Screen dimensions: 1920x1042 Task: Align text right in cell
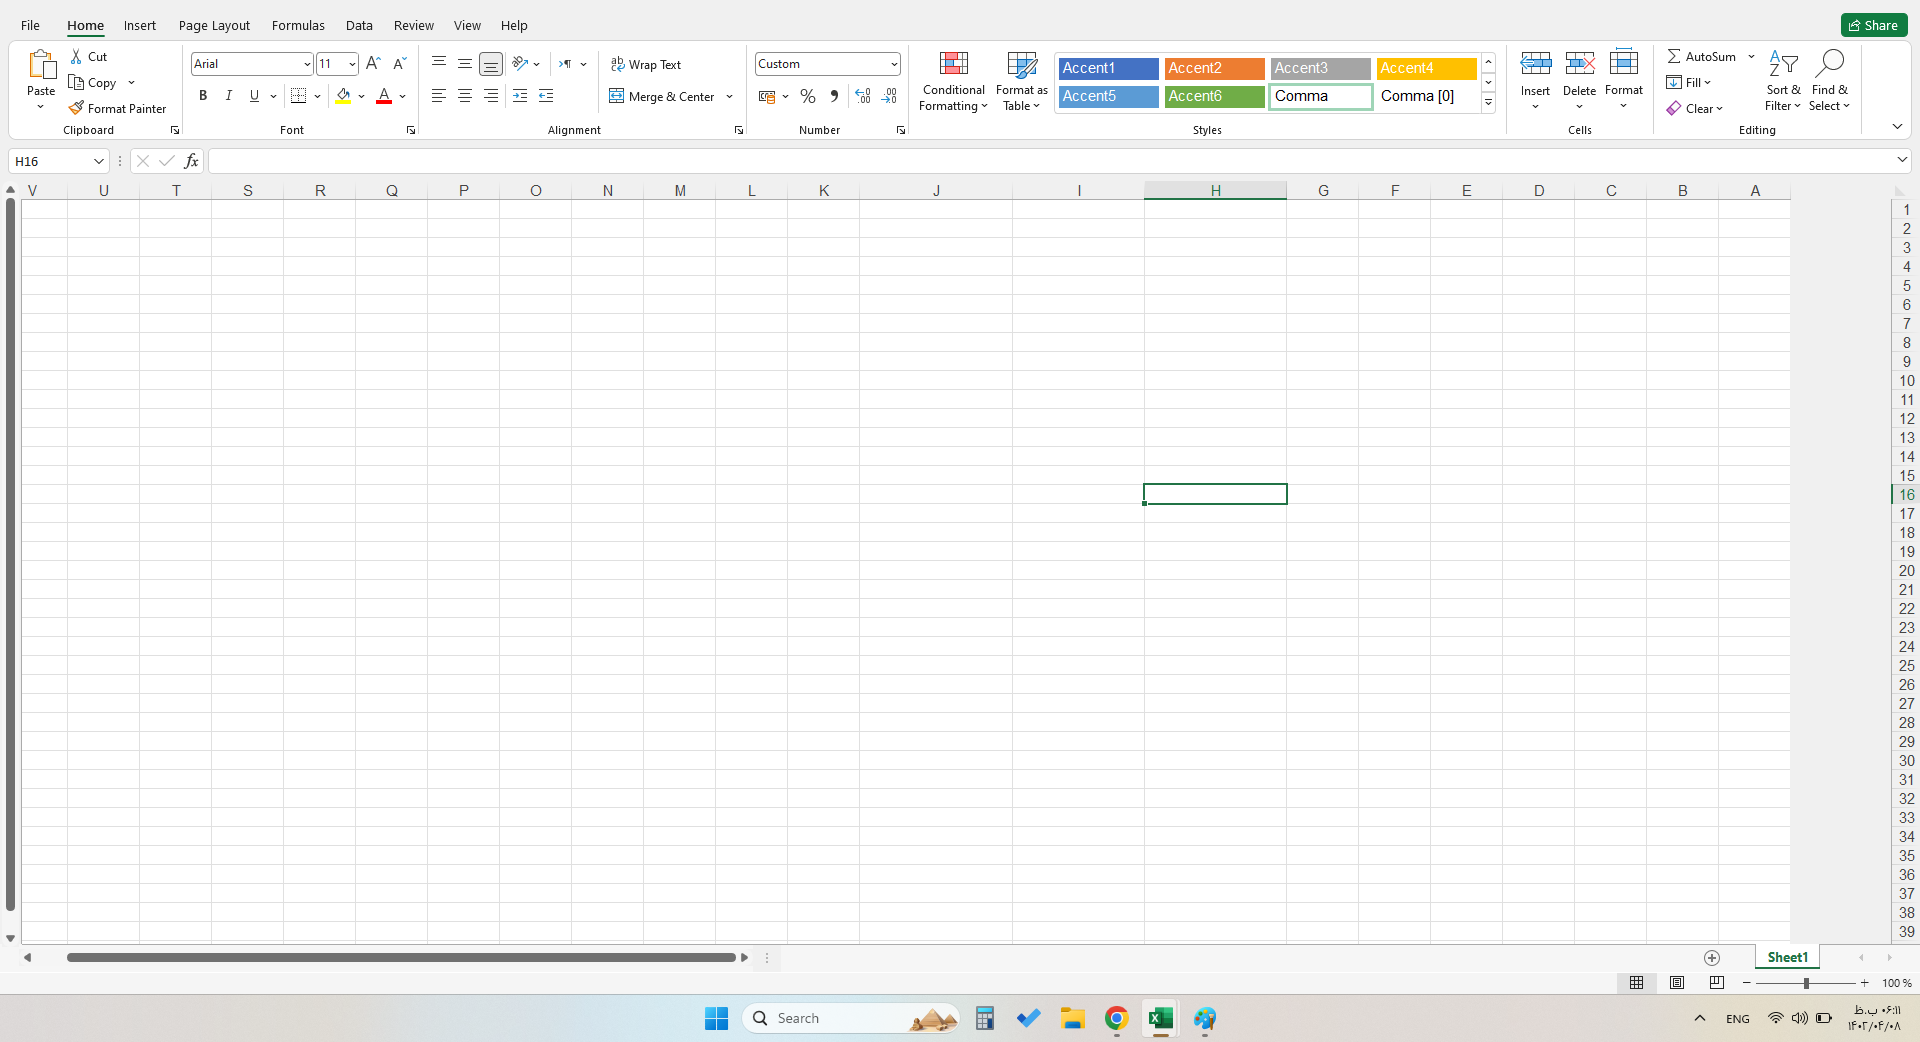point(491,96)
